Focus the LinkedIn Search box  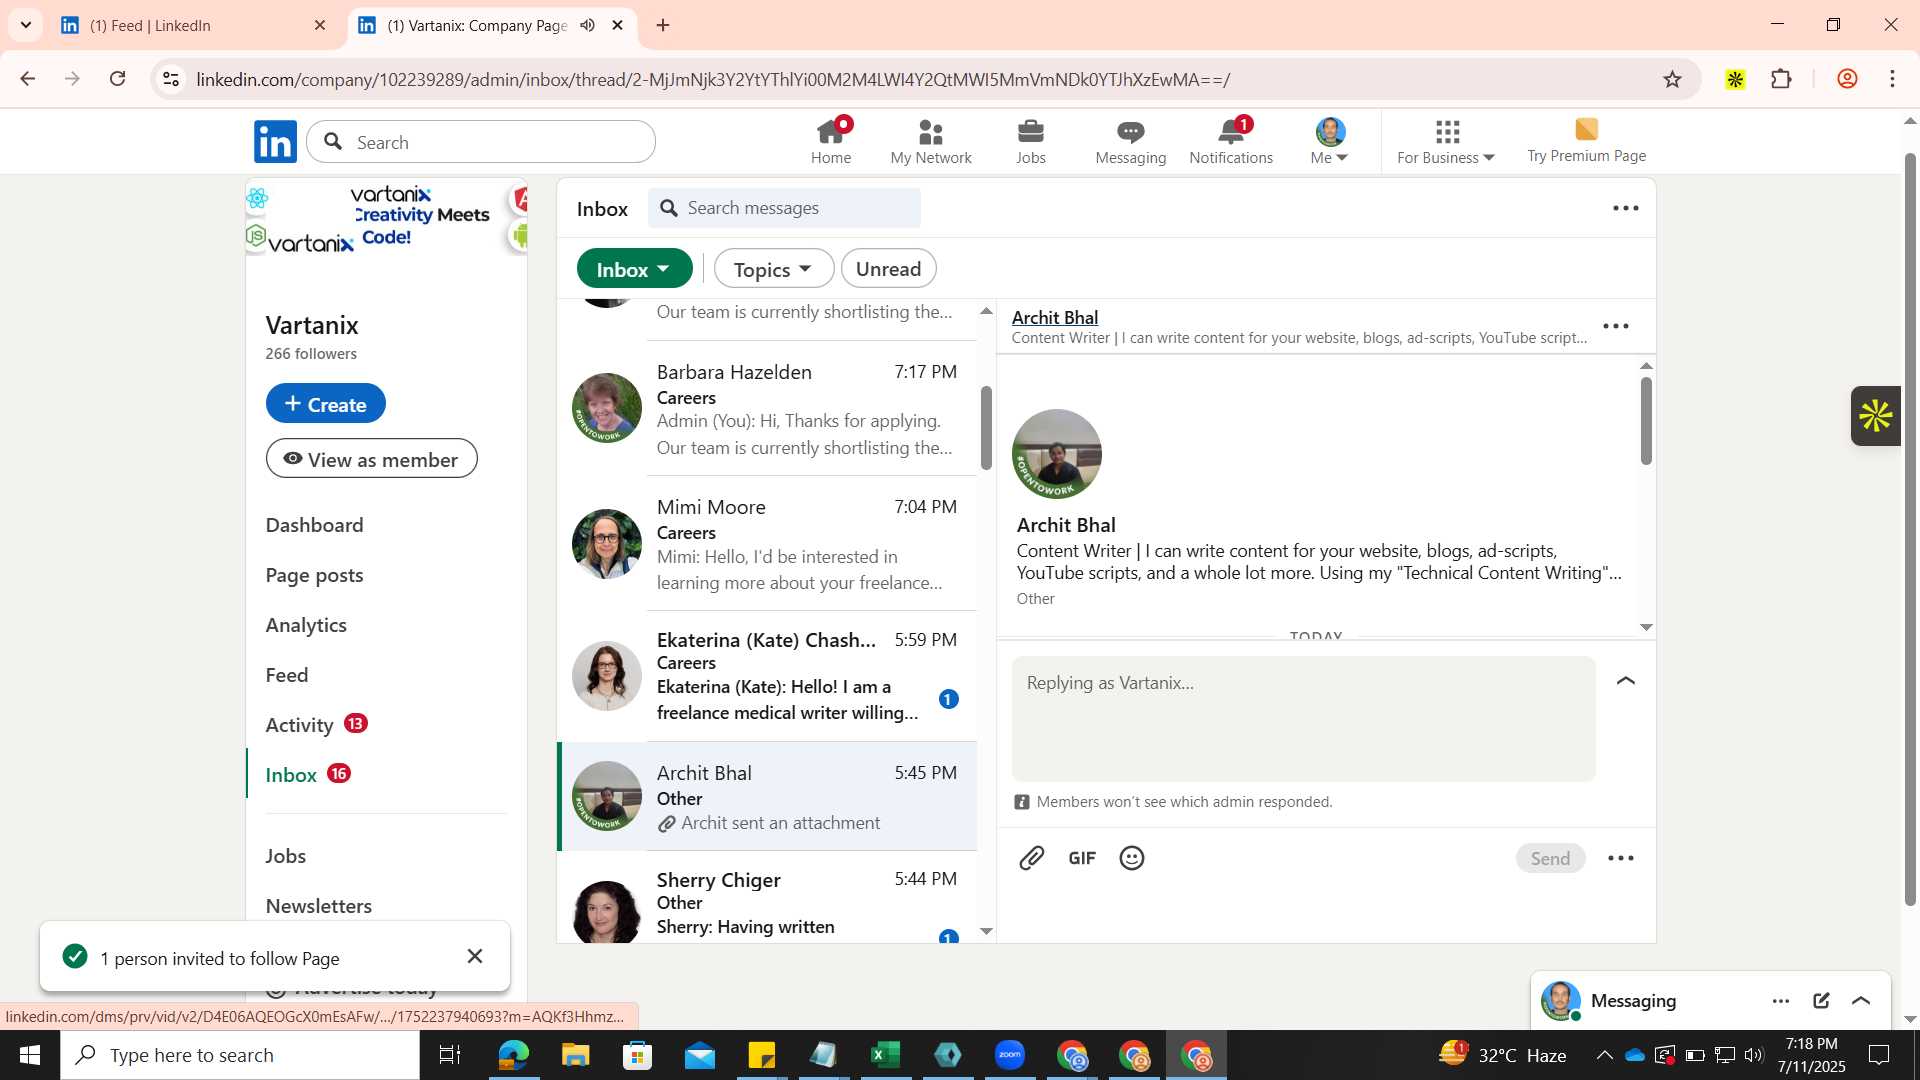tap(481, 142)
